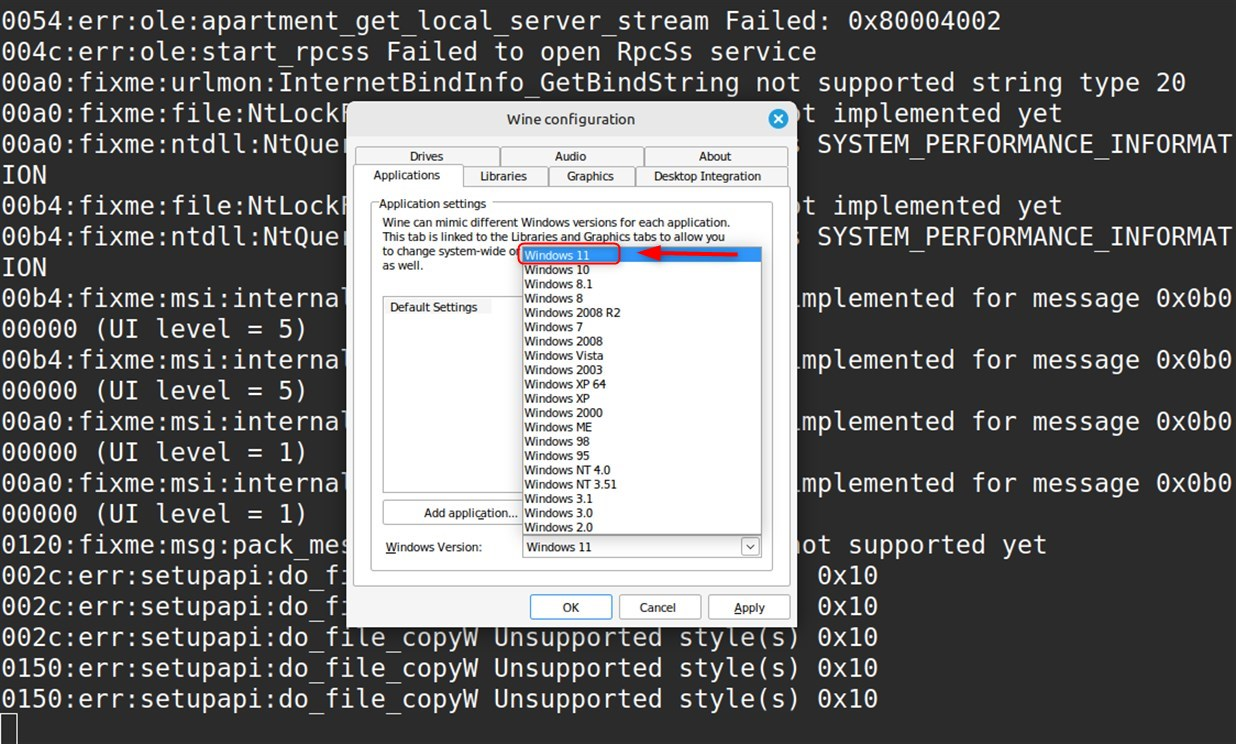Click the Cancel button
Viewport: 1236px width, 744px height.
click(x=658, y=607)
